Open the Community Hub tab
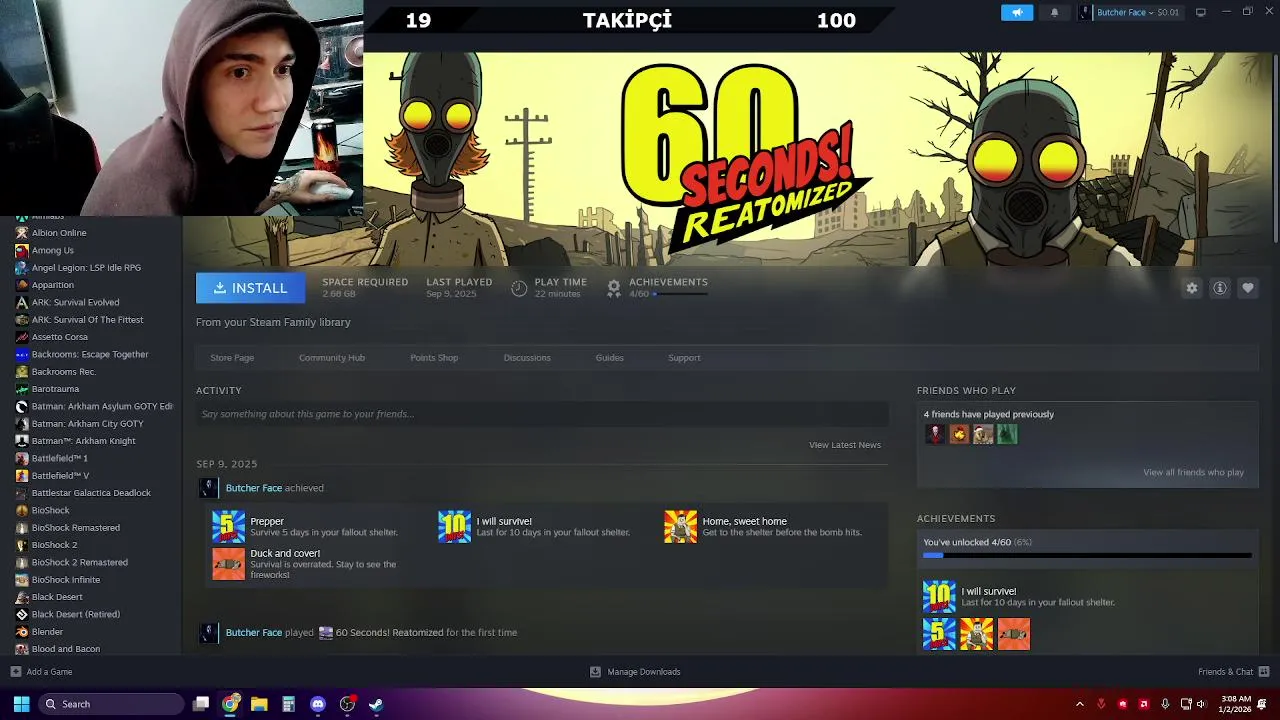1280x720 pixels. point(332,358)
